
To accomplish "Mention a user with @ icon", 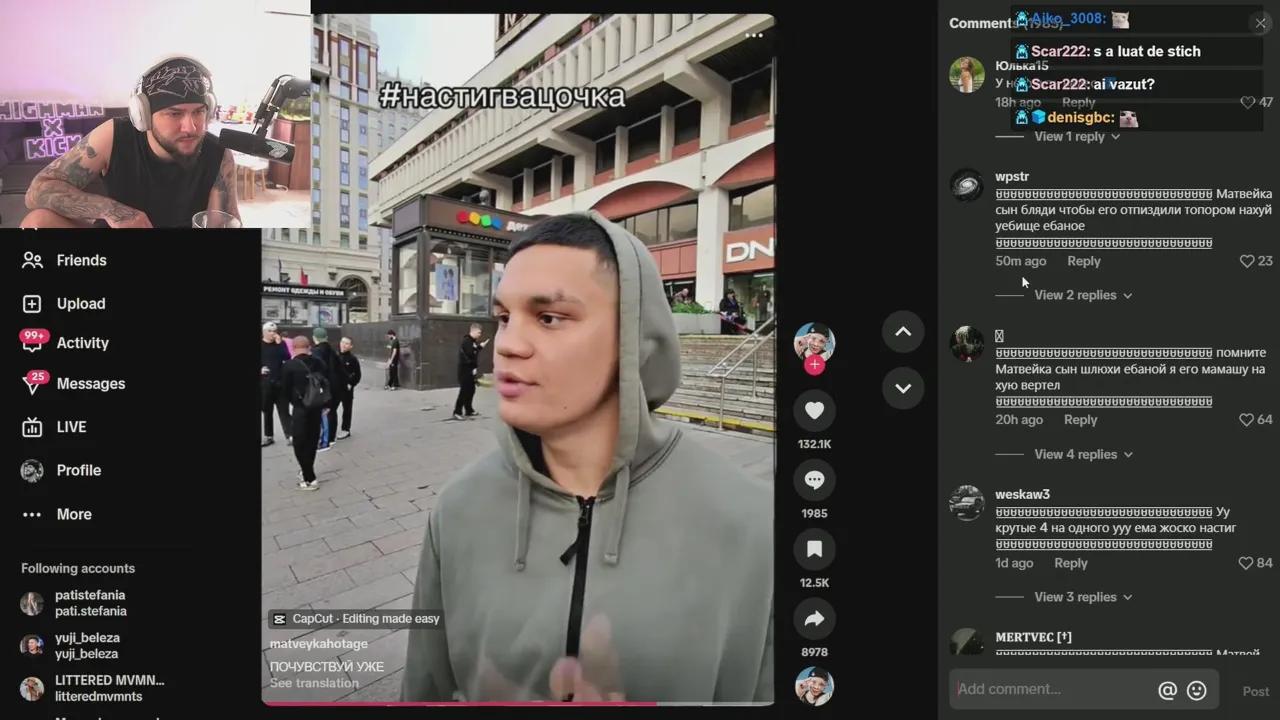I will (1167, 690).
